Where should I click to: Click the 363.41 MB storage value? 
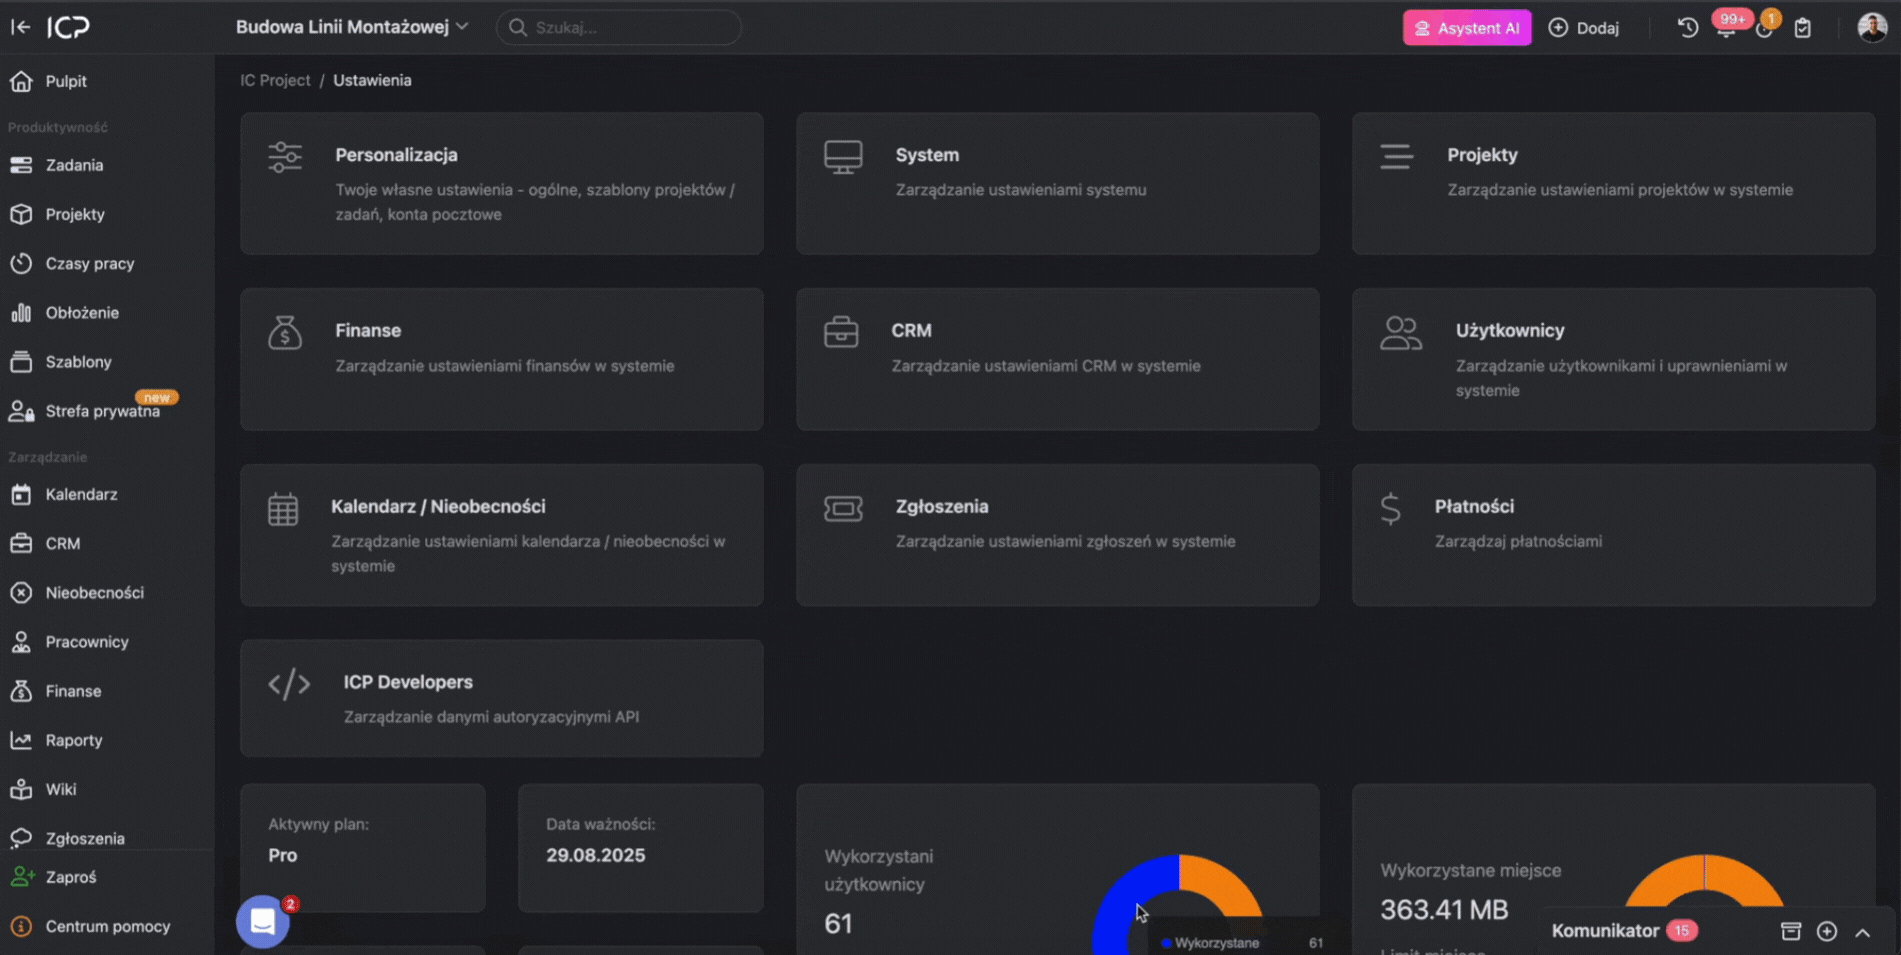click(x=1444, y=910)
